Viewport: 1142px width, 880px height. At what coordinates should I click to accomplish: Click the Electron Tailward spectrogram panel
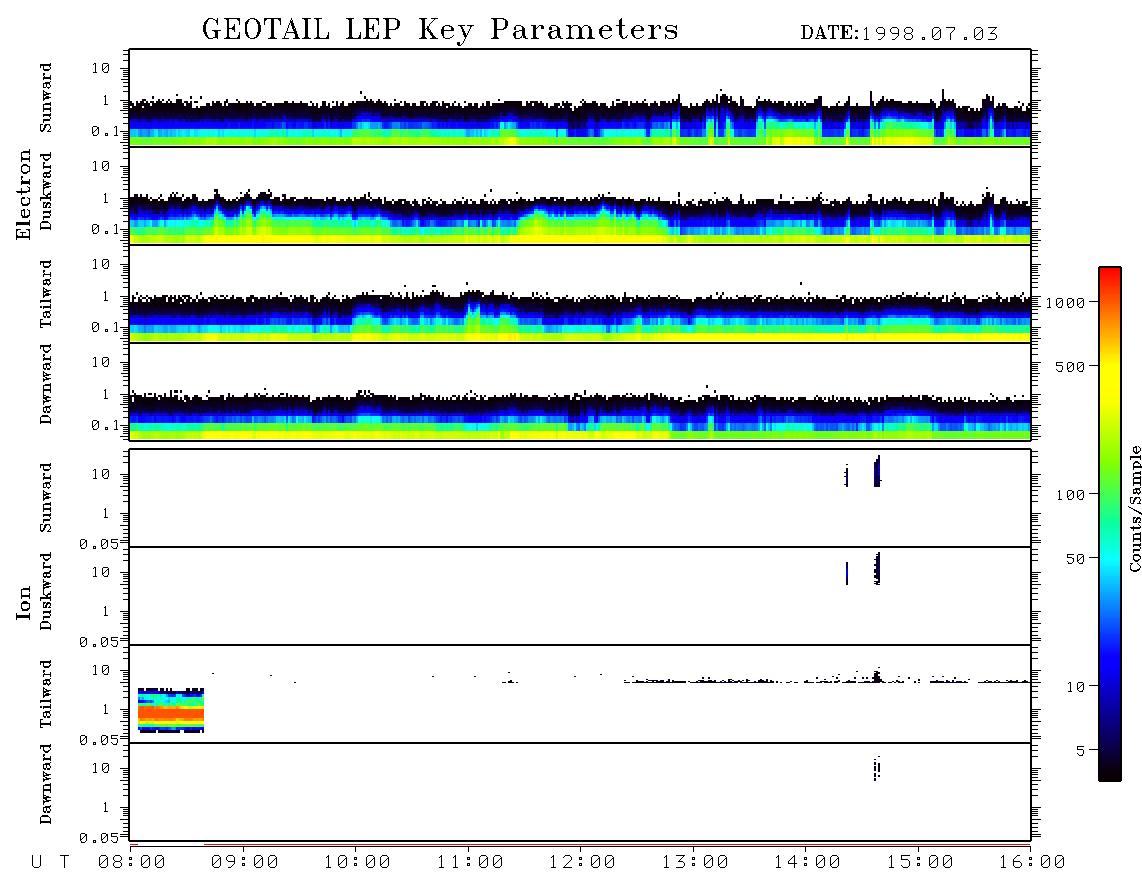580,294
